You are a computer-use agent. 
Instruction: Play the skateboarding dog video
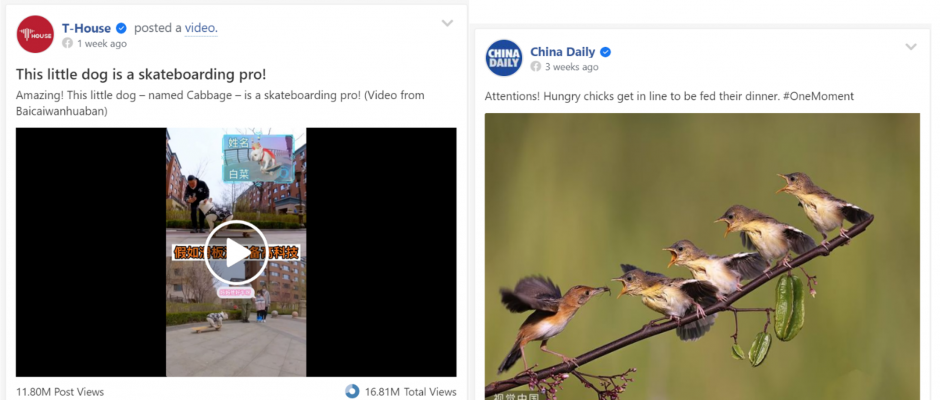[x=236, y=253]
